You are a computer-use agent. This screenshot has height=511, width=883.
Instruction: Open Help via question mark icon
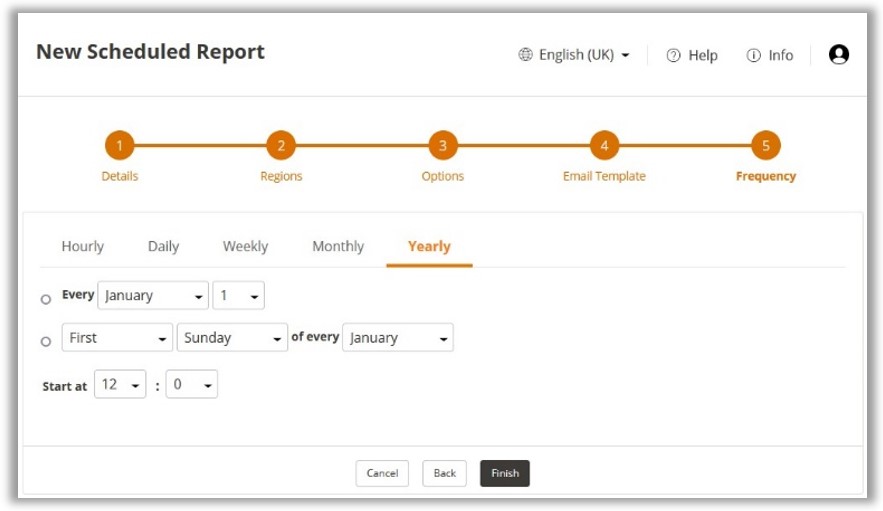pyautogui.click(x=673, y=56)
